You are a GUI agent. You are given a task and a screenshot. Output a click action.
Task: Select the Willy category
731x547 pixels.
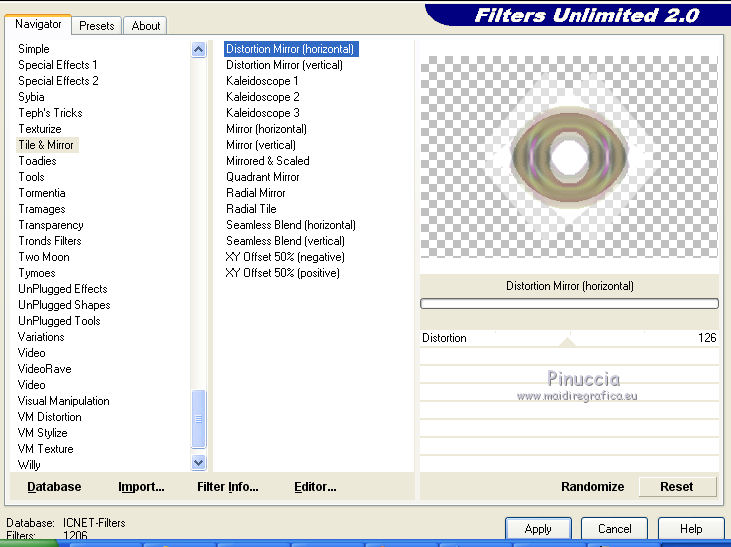pyautogui.click(x=29, y=465)
